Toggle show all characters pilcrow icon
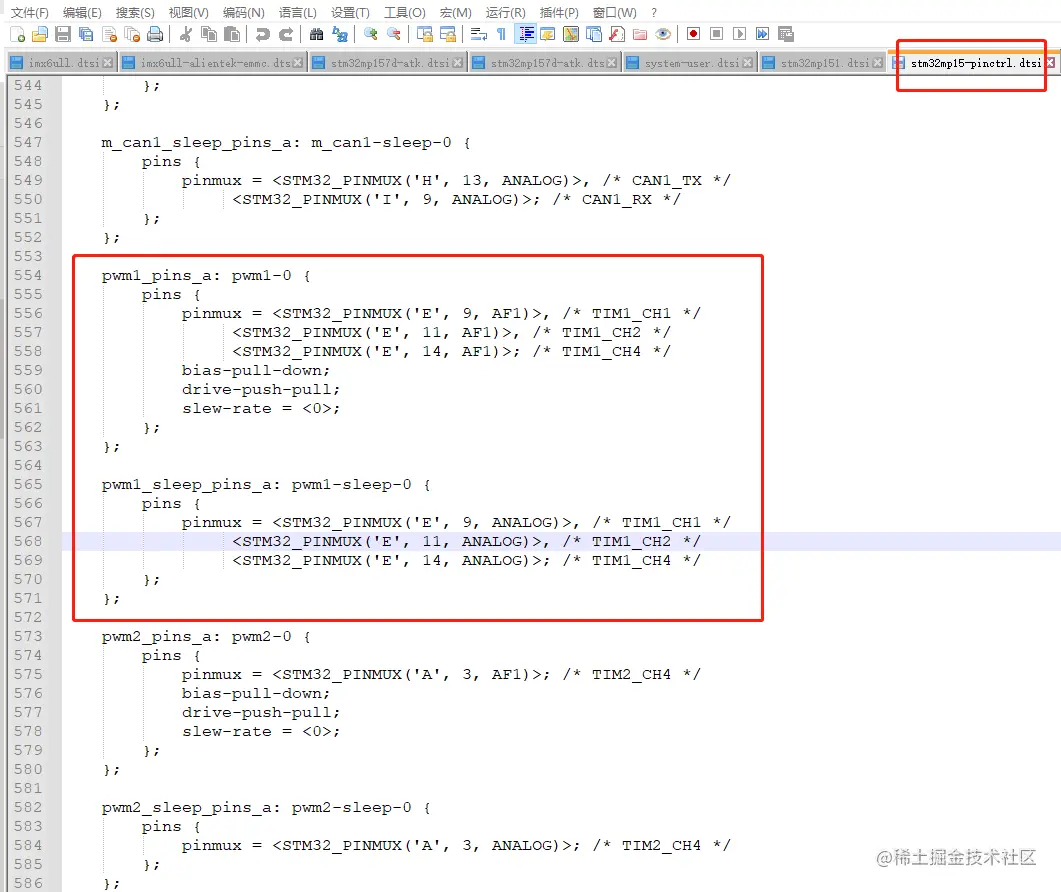This screenshot has height=892, width=1061. click(x=501, y=34)
